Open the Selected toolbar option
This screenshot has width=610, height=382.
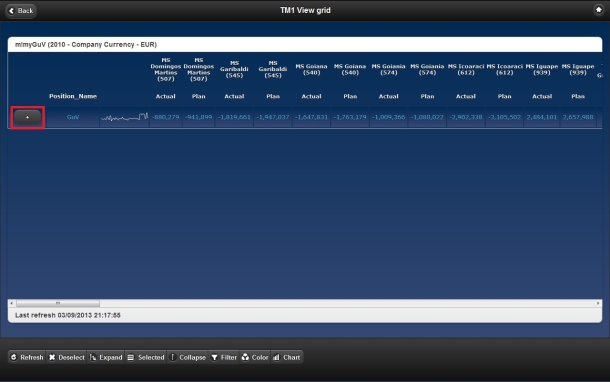click(x=146, y=357)
